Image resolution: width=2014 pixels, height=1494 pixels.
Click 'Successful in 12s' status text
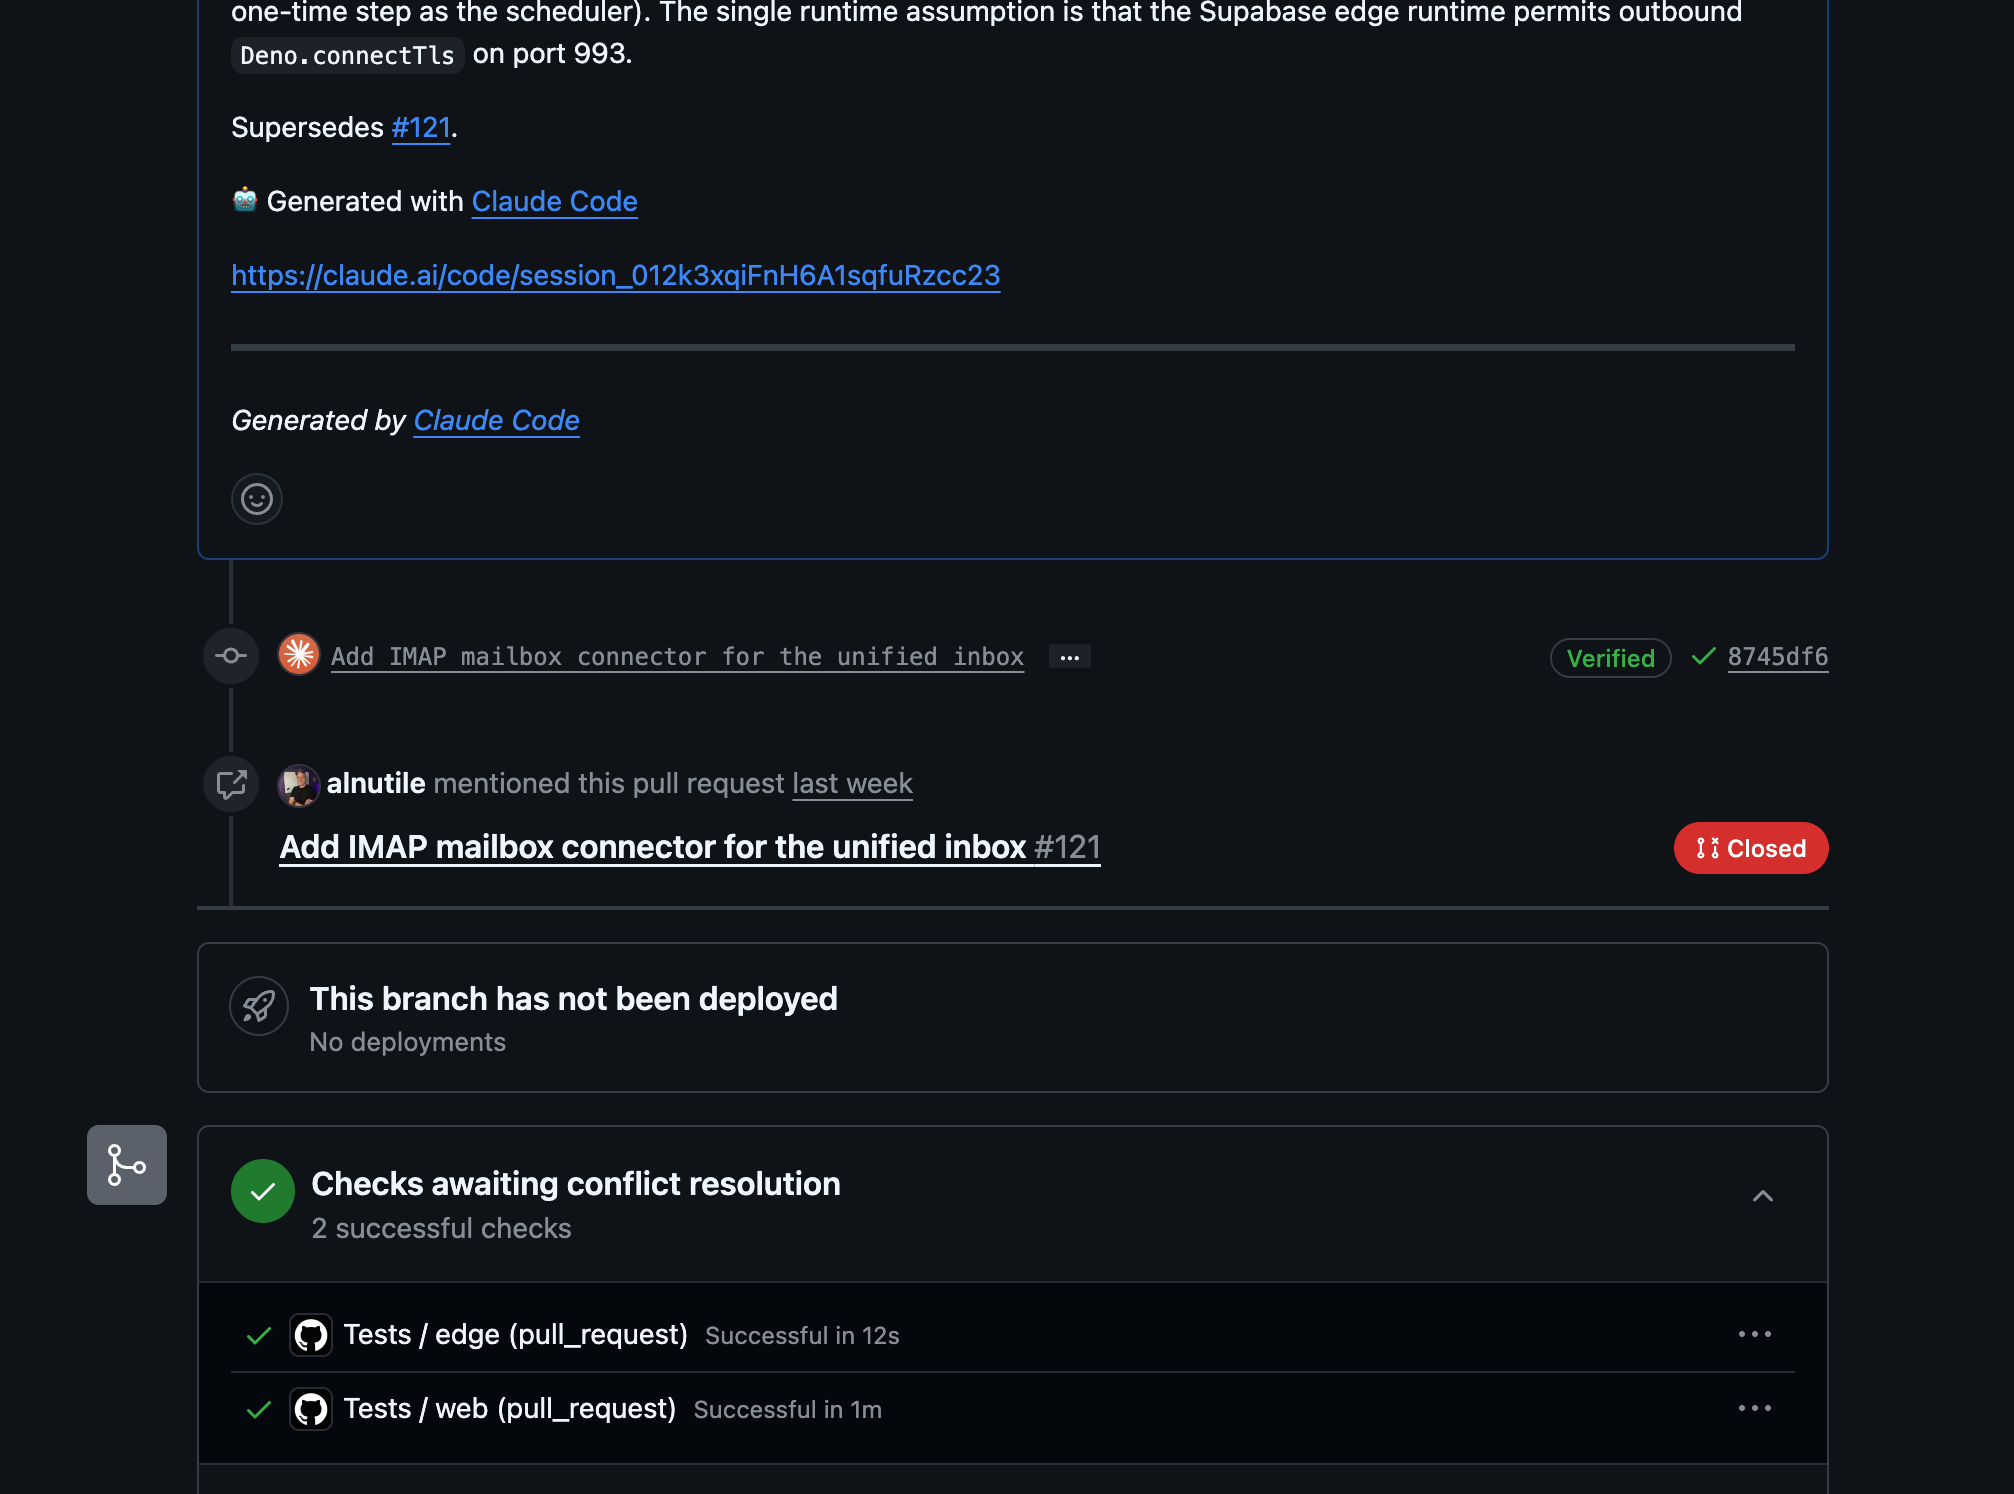tap(802, 1336)
